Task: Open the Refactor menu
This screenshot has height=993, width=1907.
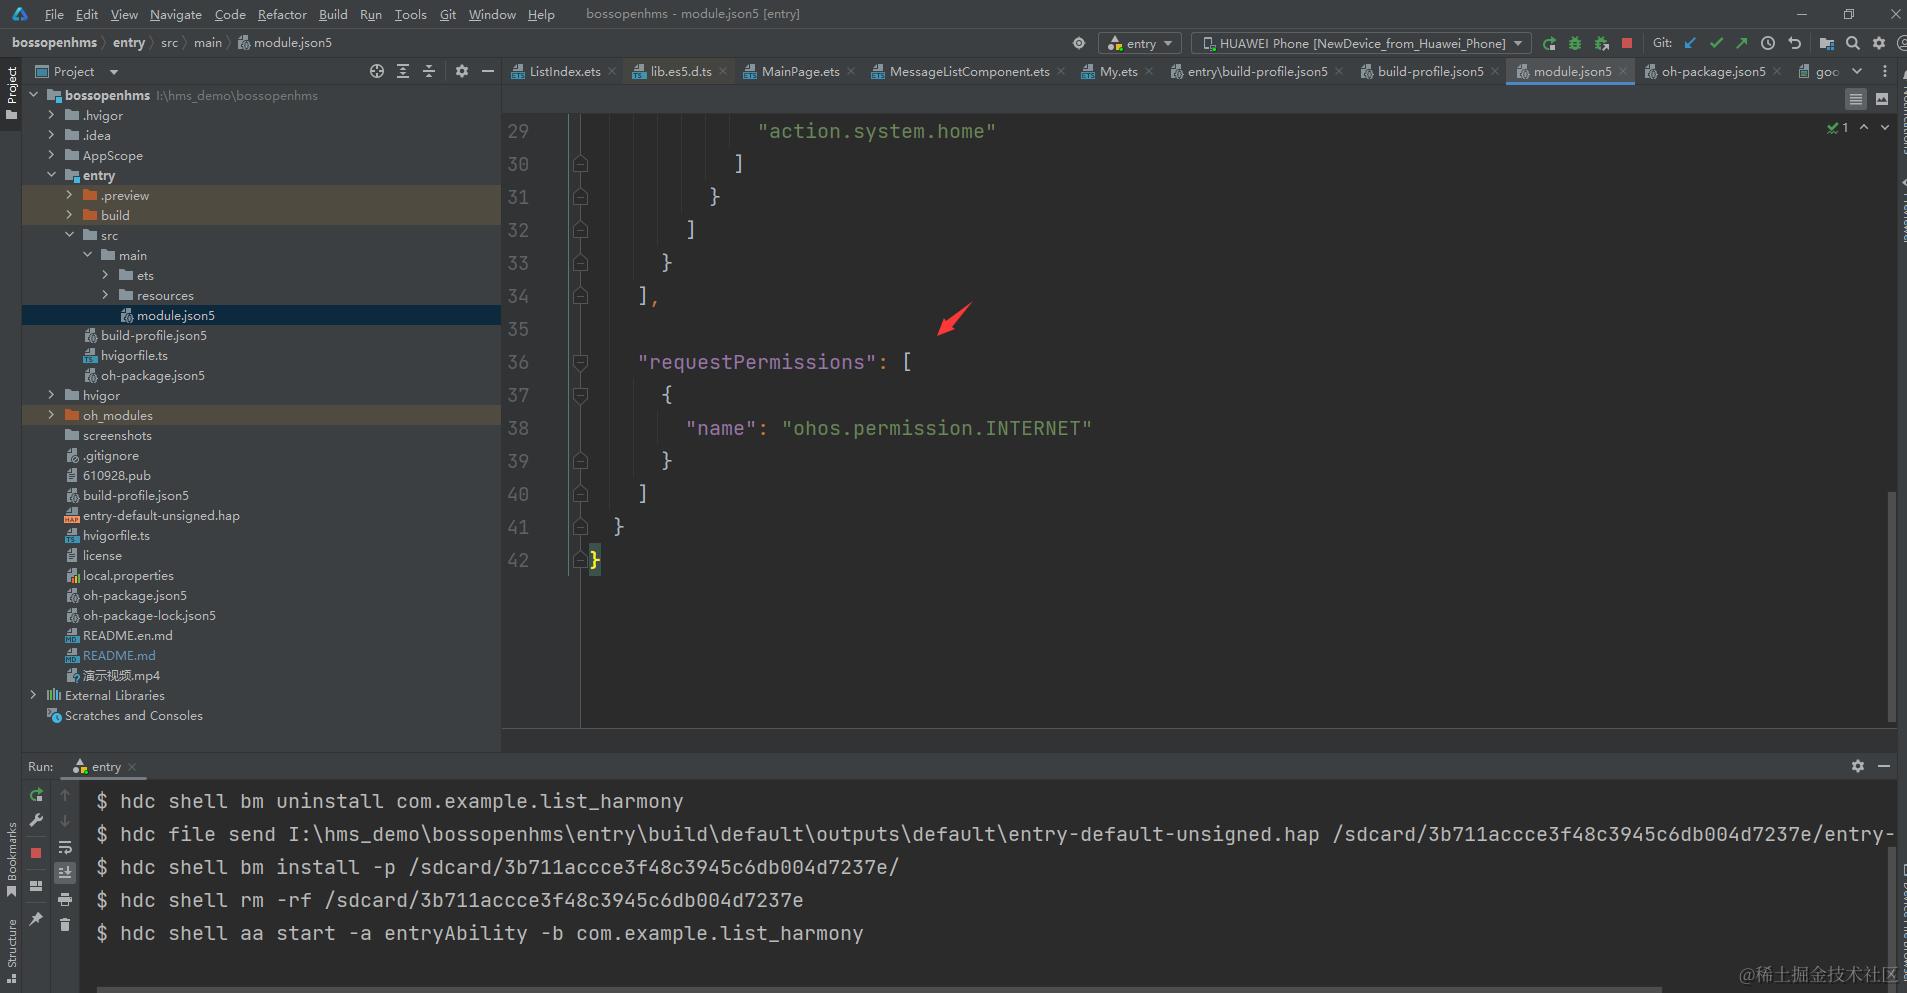Action: coord(282,14)
